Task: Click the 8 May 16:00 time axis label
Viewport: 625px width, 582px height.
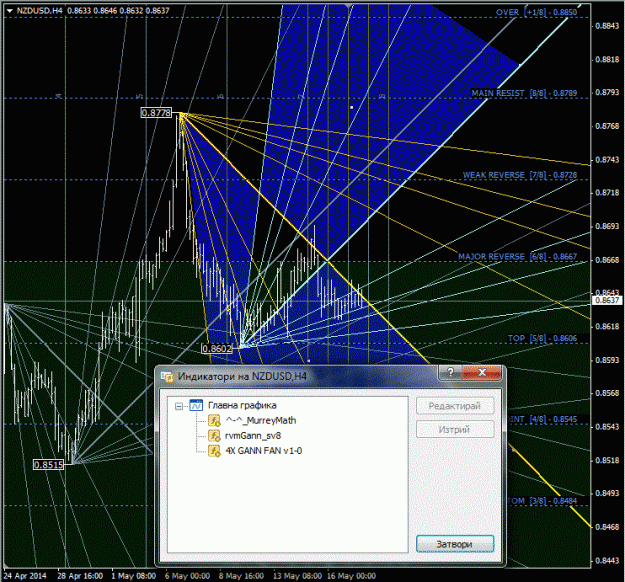Action: pyautogui.click(x=242, y=576)
